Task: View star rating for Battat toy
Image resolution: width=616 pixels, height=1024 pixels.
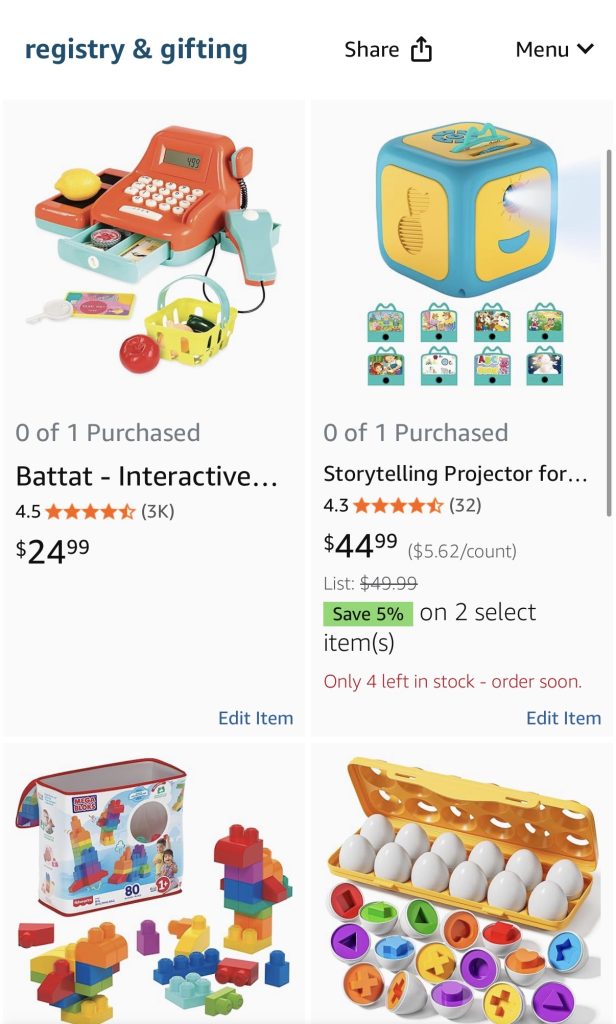Action: tap(90, 512)
